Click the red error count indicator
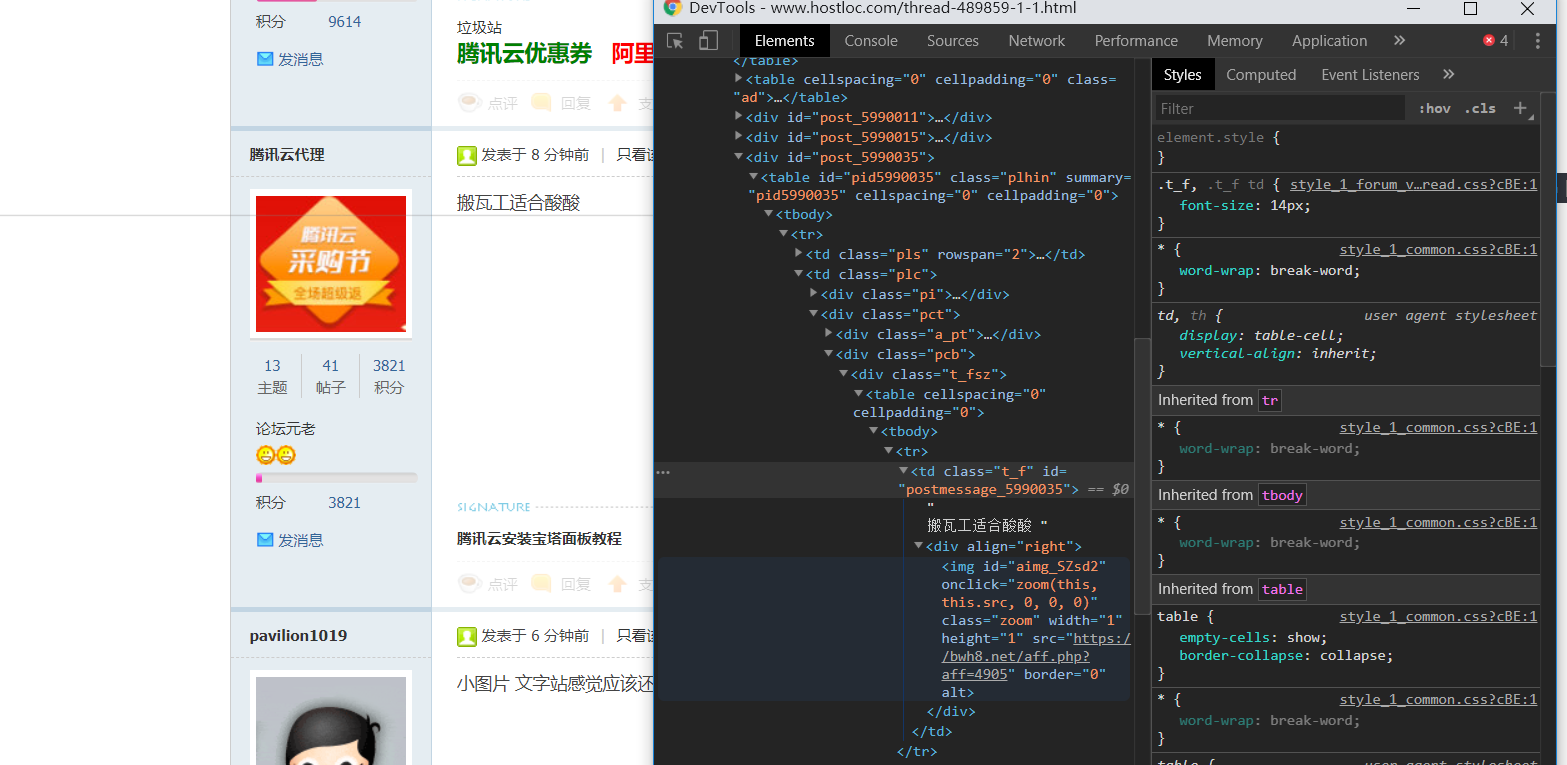 [x=1495, y=41]
